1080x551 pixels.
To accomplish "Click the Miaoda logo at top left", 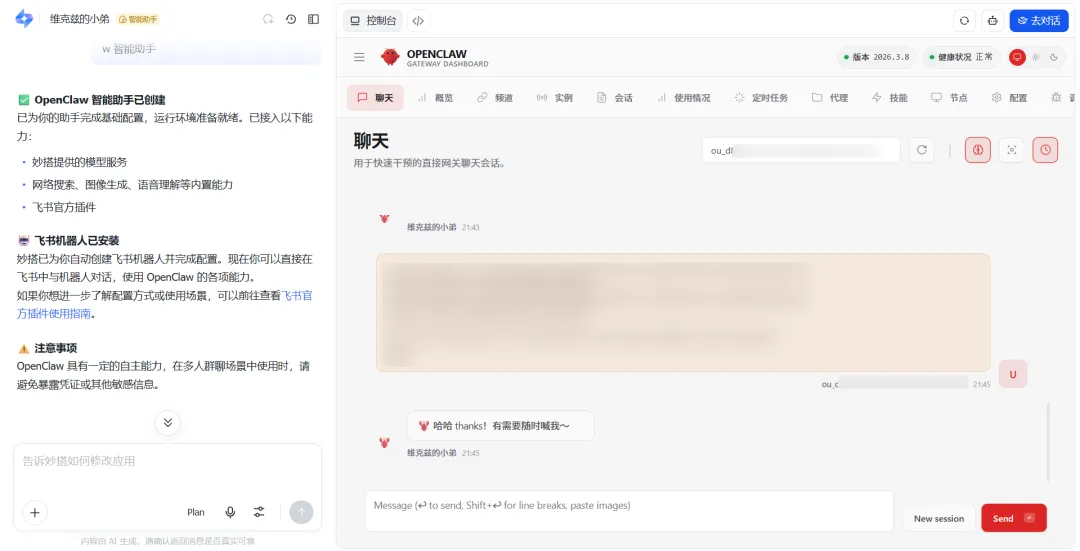I will click(x=24, y=19).
